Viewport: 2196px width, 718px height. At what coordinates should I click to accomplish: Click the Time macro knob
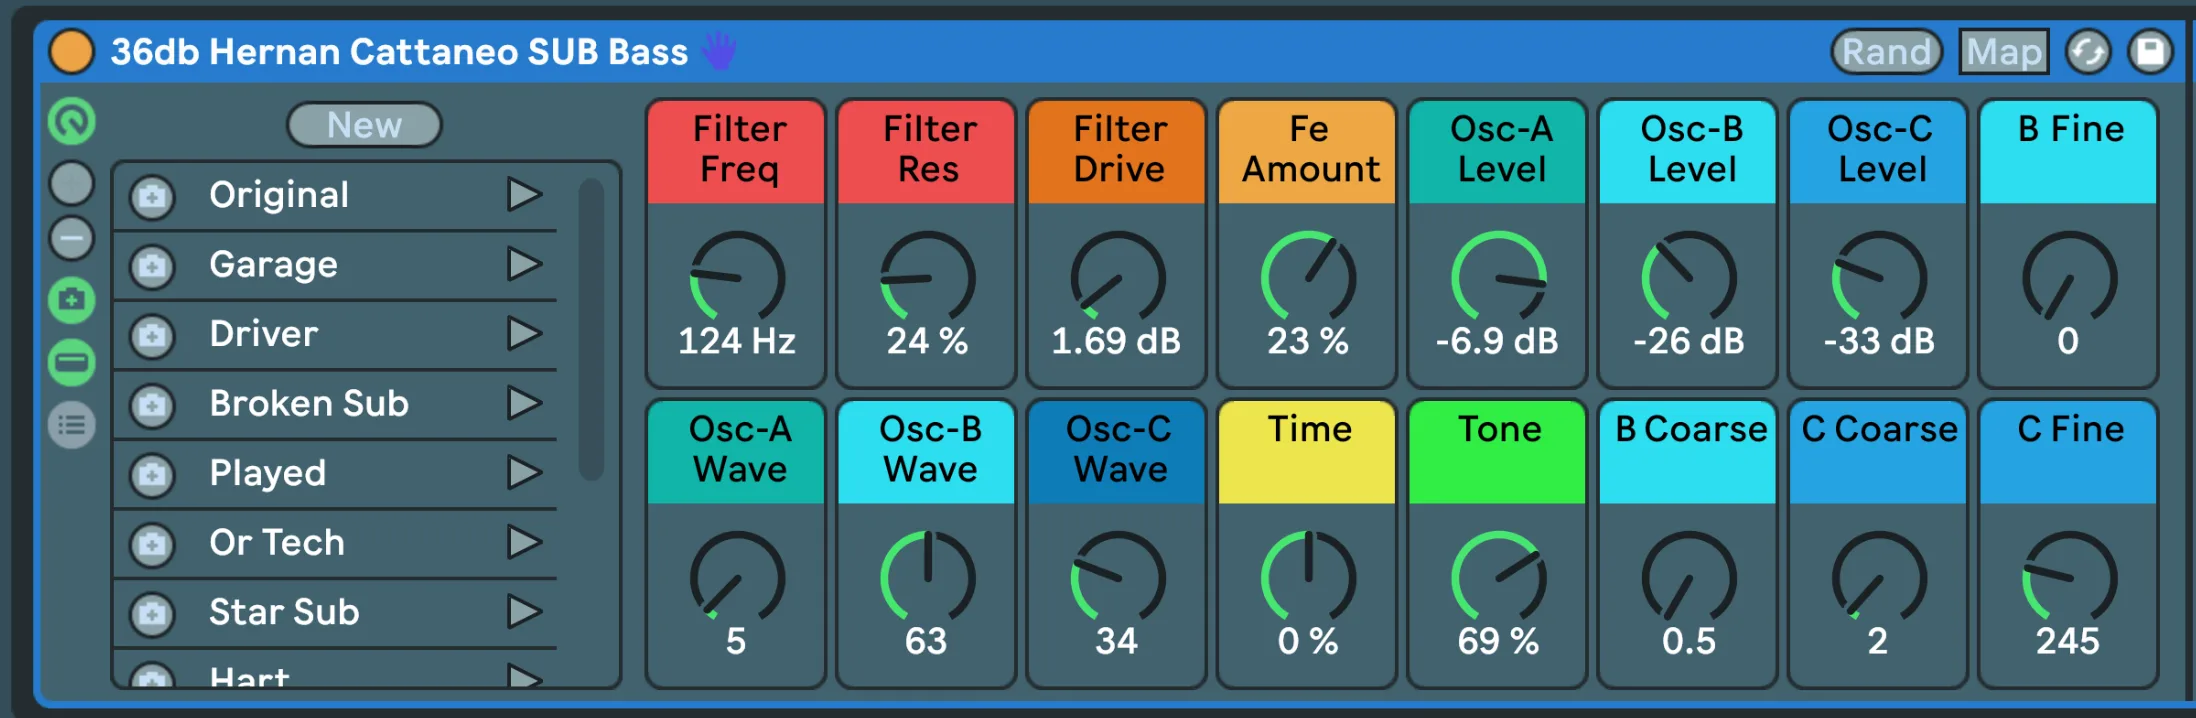pyautogui.click(x=1308, y=578)
